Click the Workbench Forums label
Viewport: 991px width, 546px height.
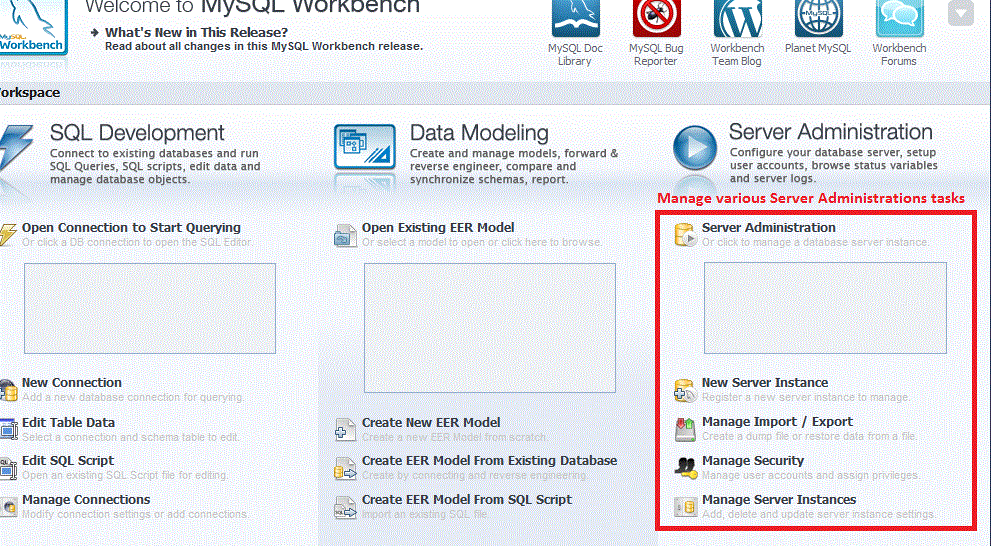tap(899, 55)
